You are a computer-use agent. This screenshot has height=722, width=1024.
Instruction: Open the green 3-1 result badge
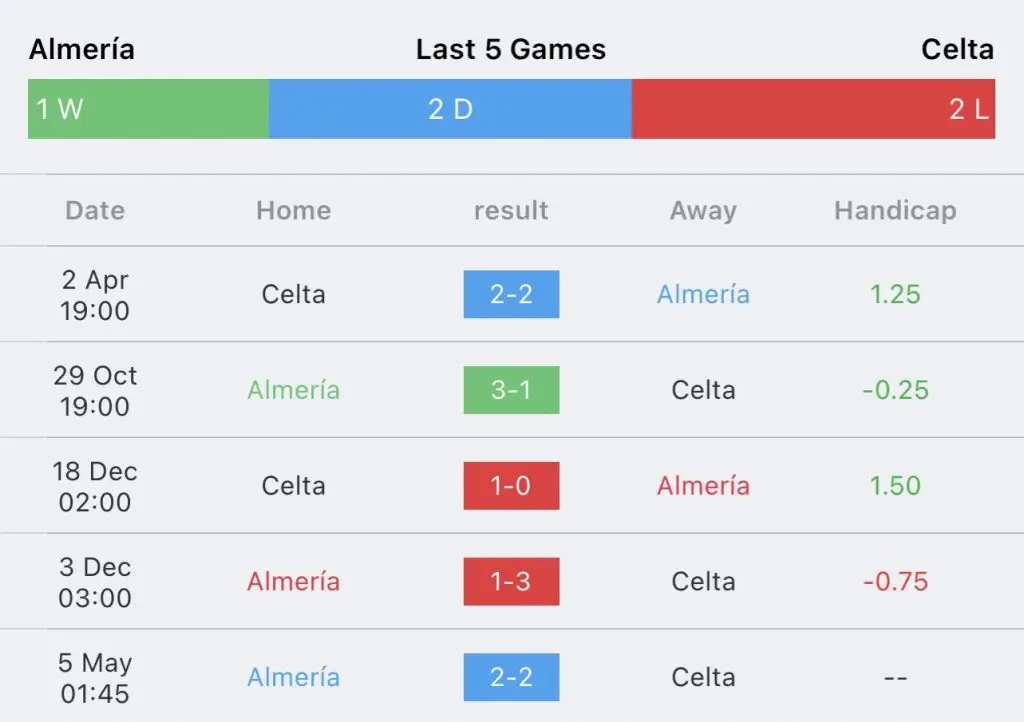click(x=511, y=390)
